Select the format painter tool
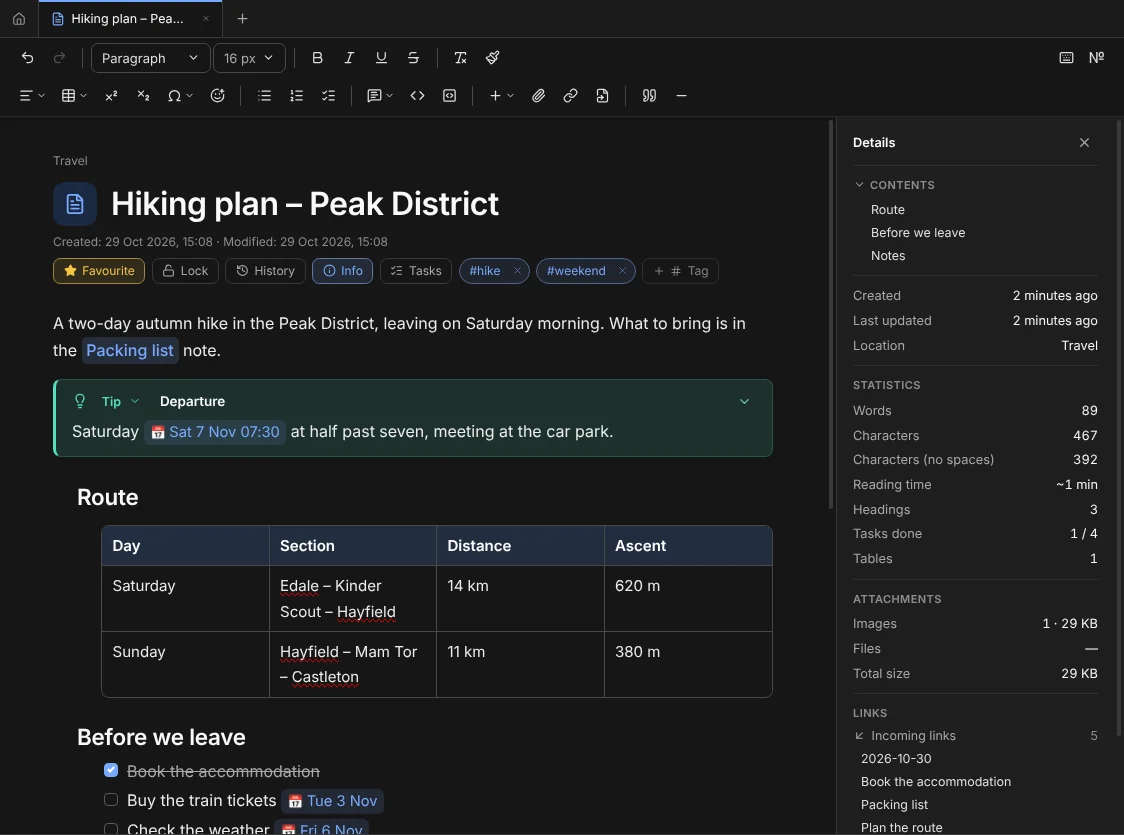 click(x=492, y=58)
